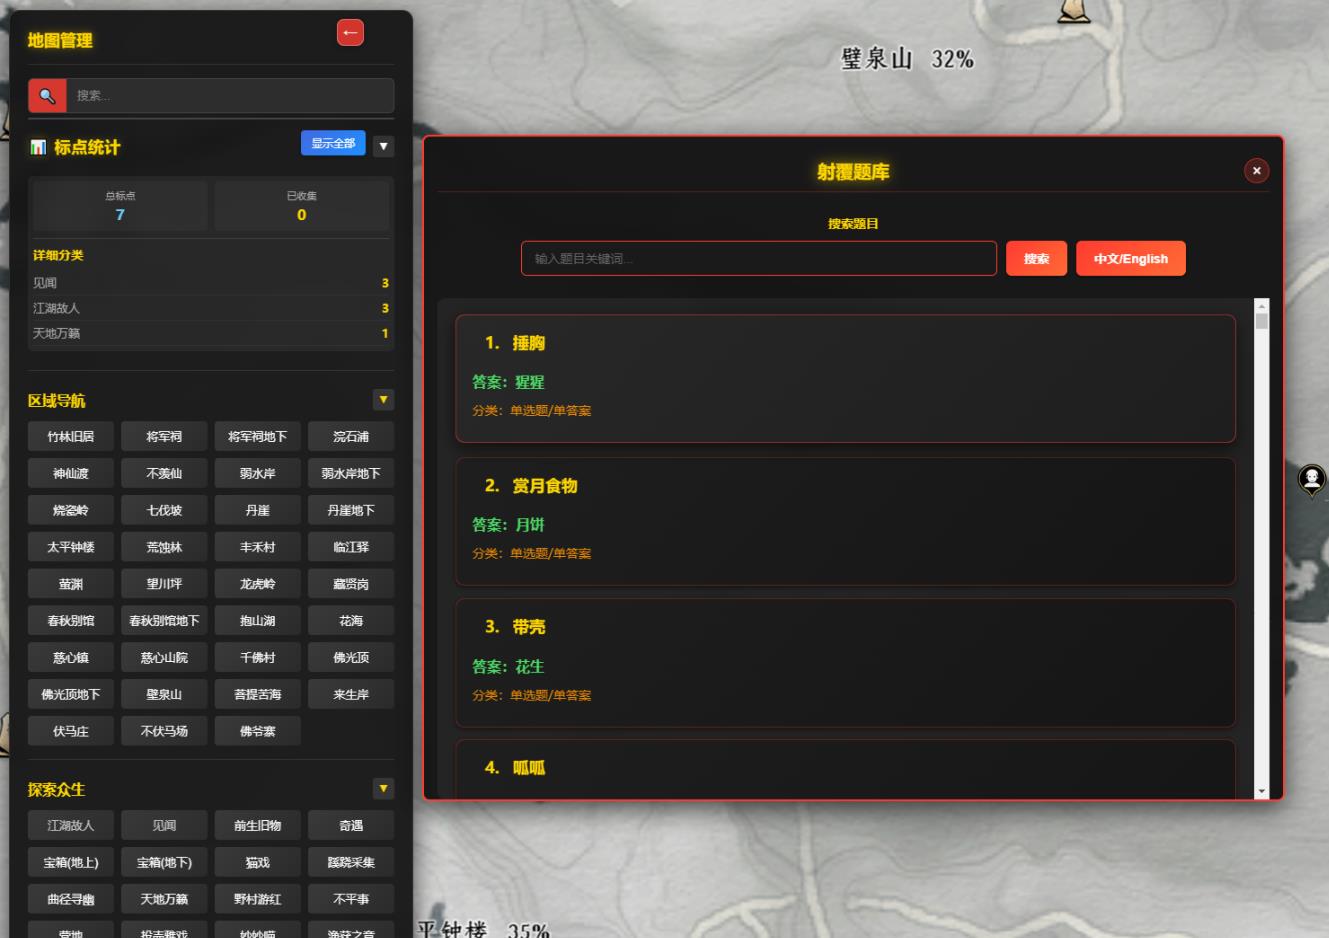Click the map marker above 璧泉山
This screenshot has height=938, width=1329.
pos(1074,10)
